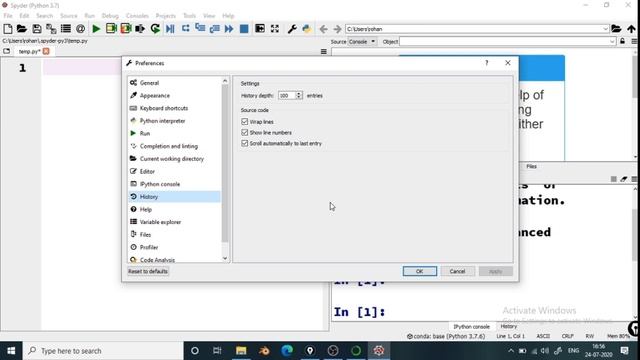640x360 pixels.
Task: Open the Help Source Console dropdown
Action: tap(362, 42)
